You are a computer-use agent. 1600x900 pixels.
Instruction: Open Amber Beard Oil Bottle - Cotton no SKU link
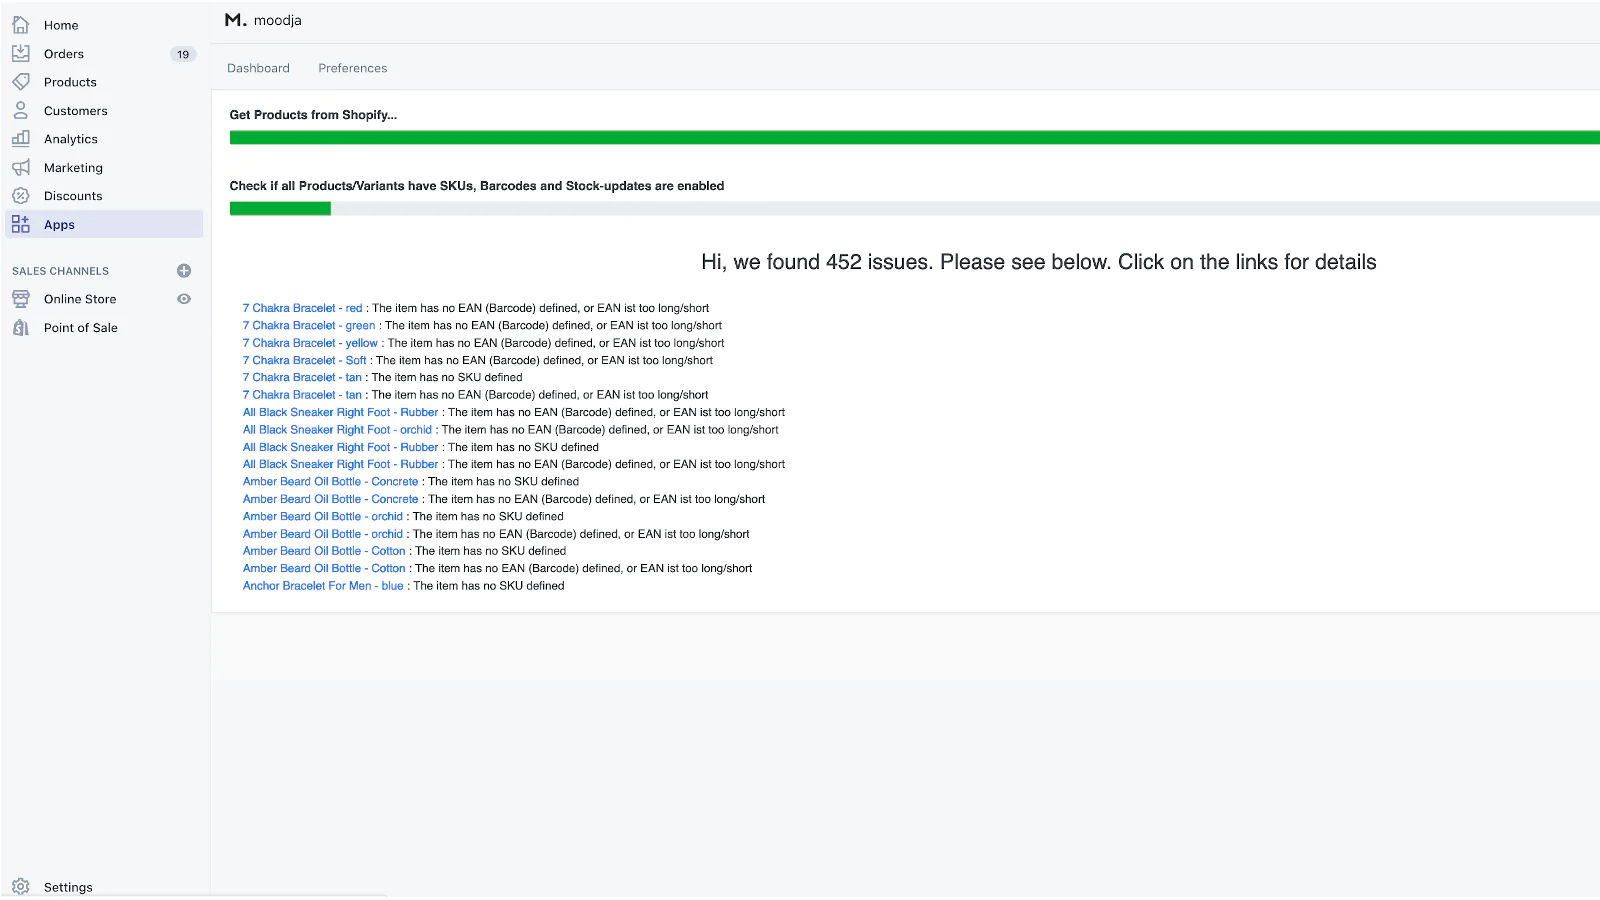tap(324, 551)
